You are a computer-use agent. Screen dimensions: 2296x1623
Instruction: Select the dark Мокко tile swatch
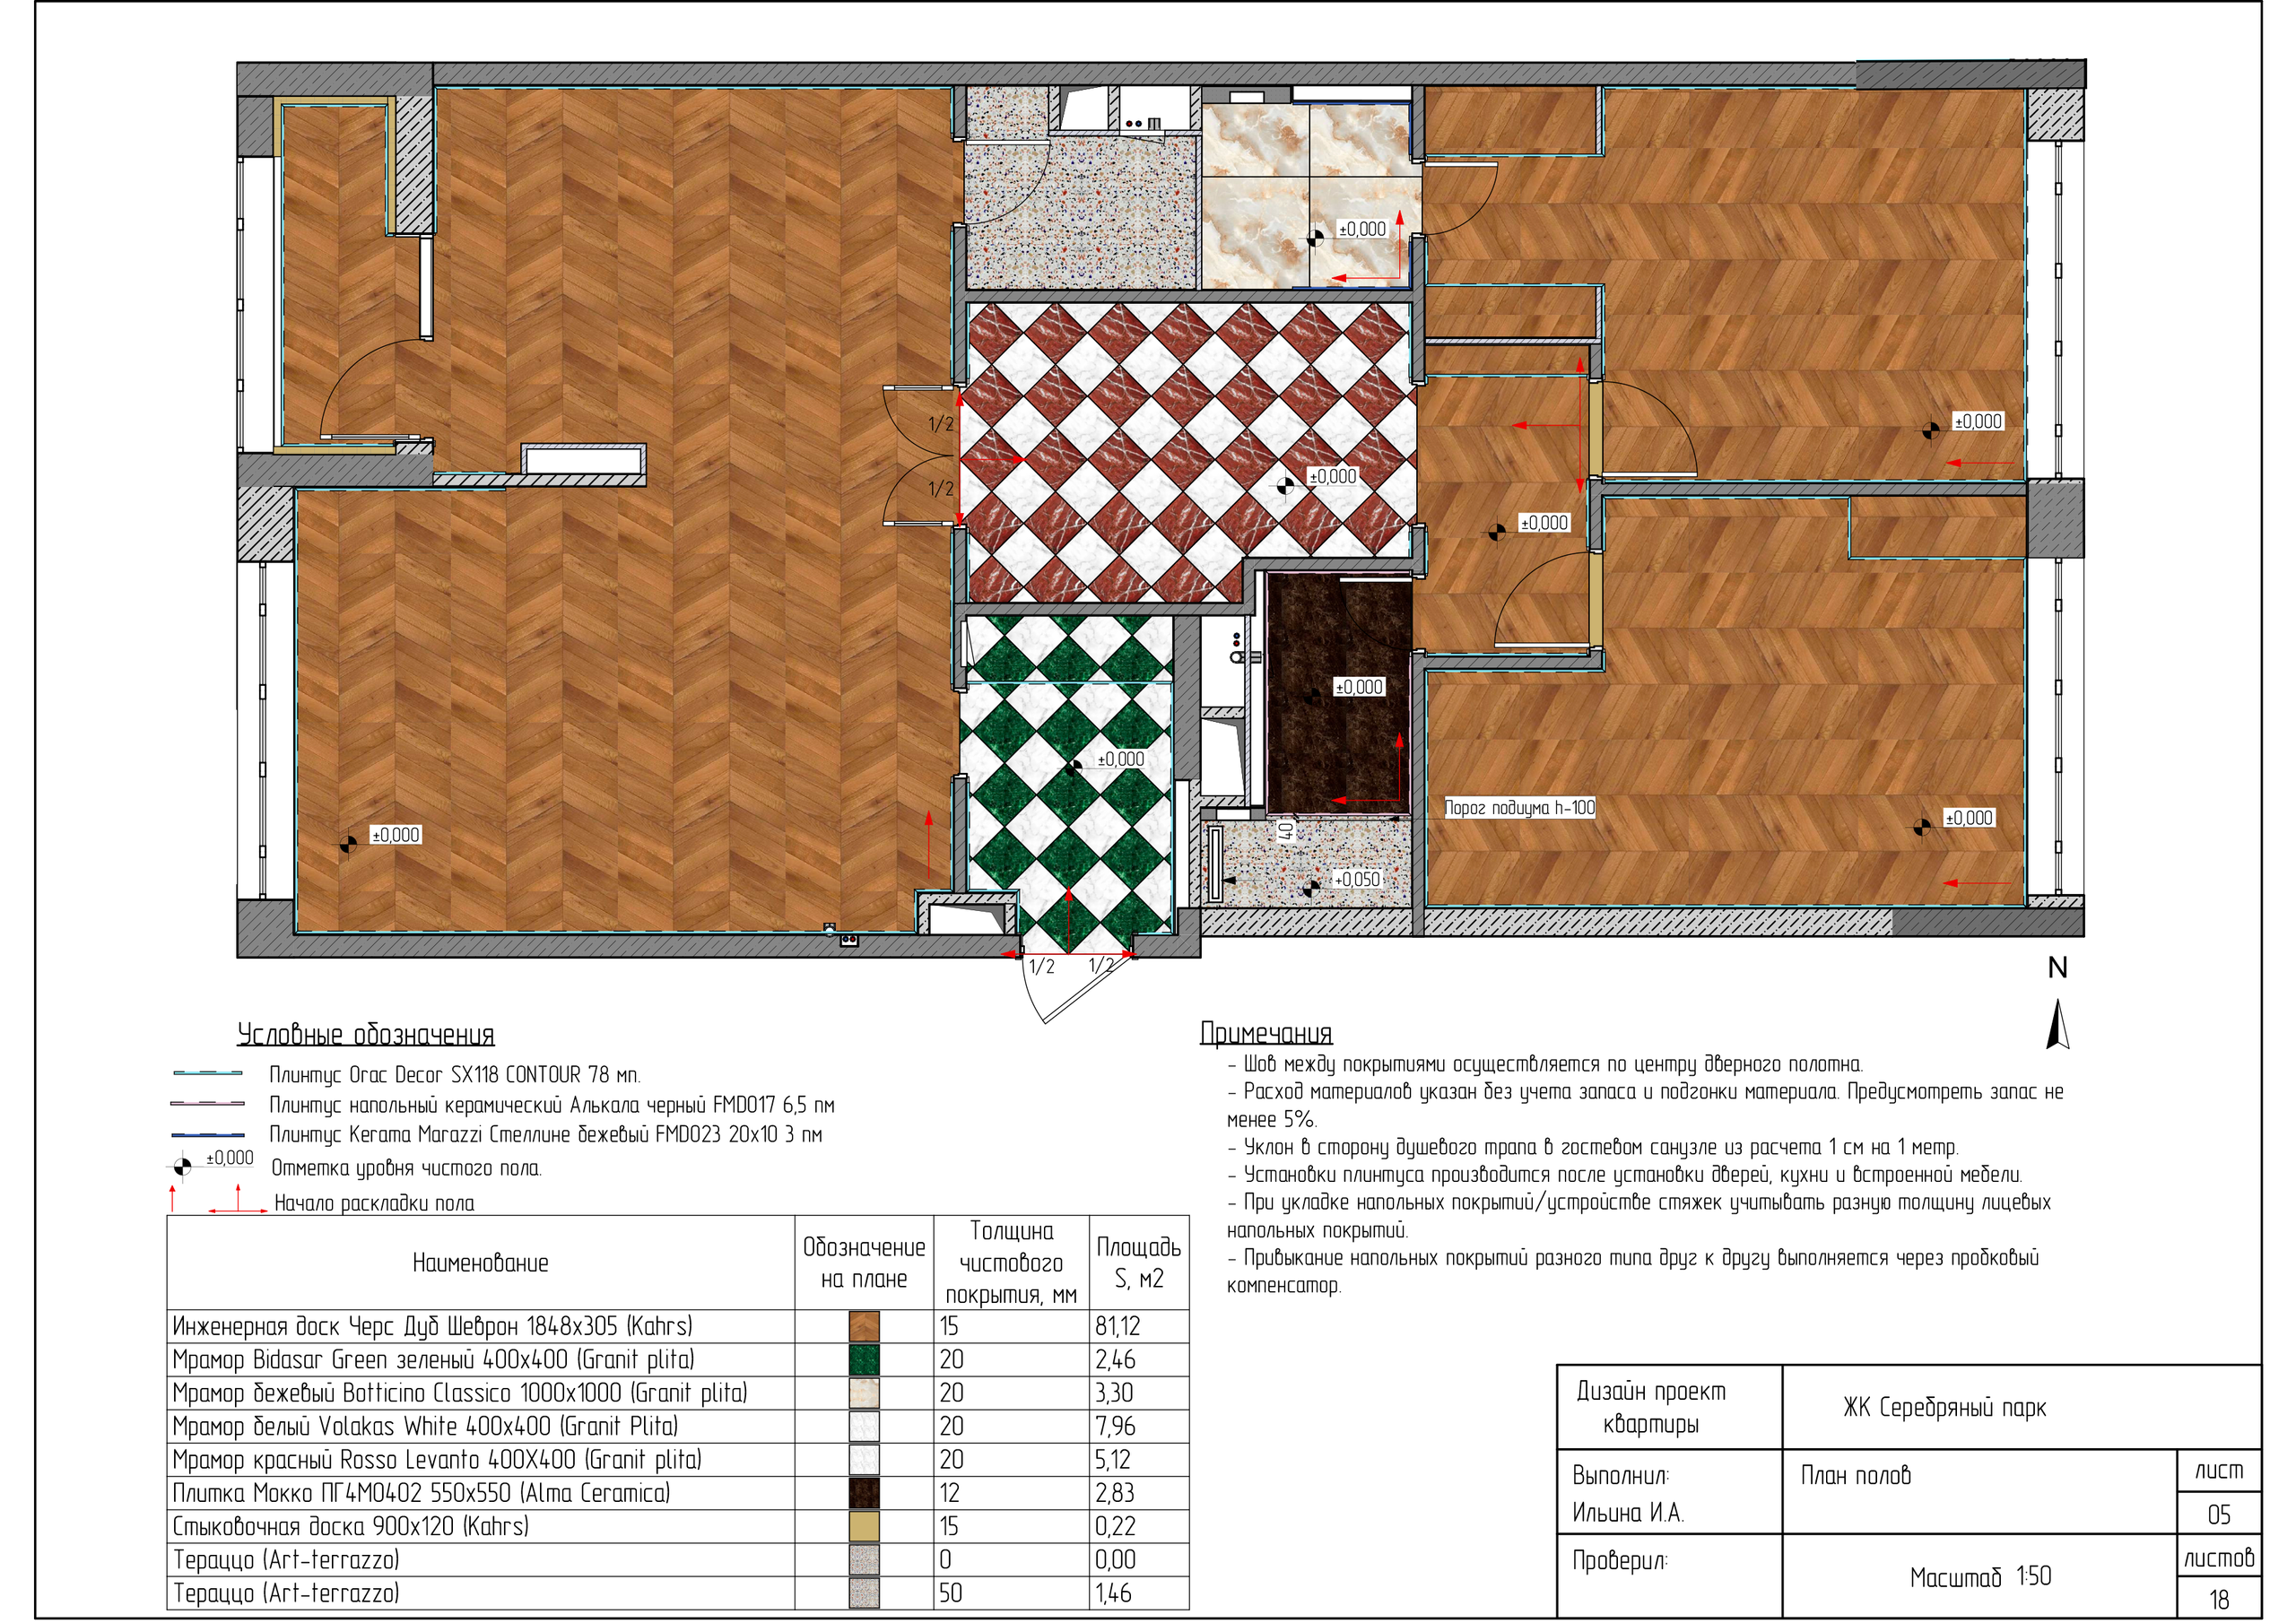pyautogui.click(x=863, y=1493)
